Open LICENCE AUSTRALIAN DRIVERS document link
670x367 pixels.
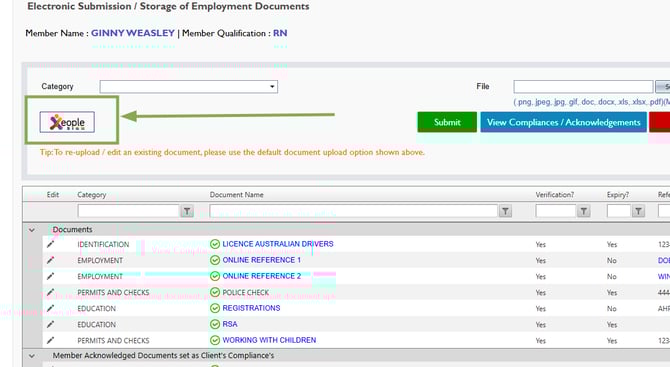pos(278,244)
